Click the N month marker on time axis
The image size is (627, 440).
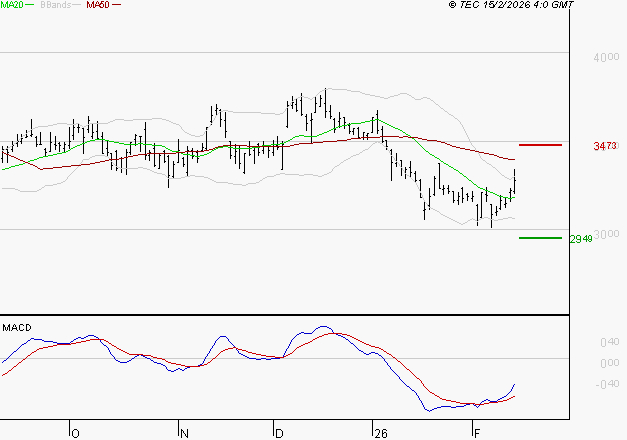tap(184, 433)
